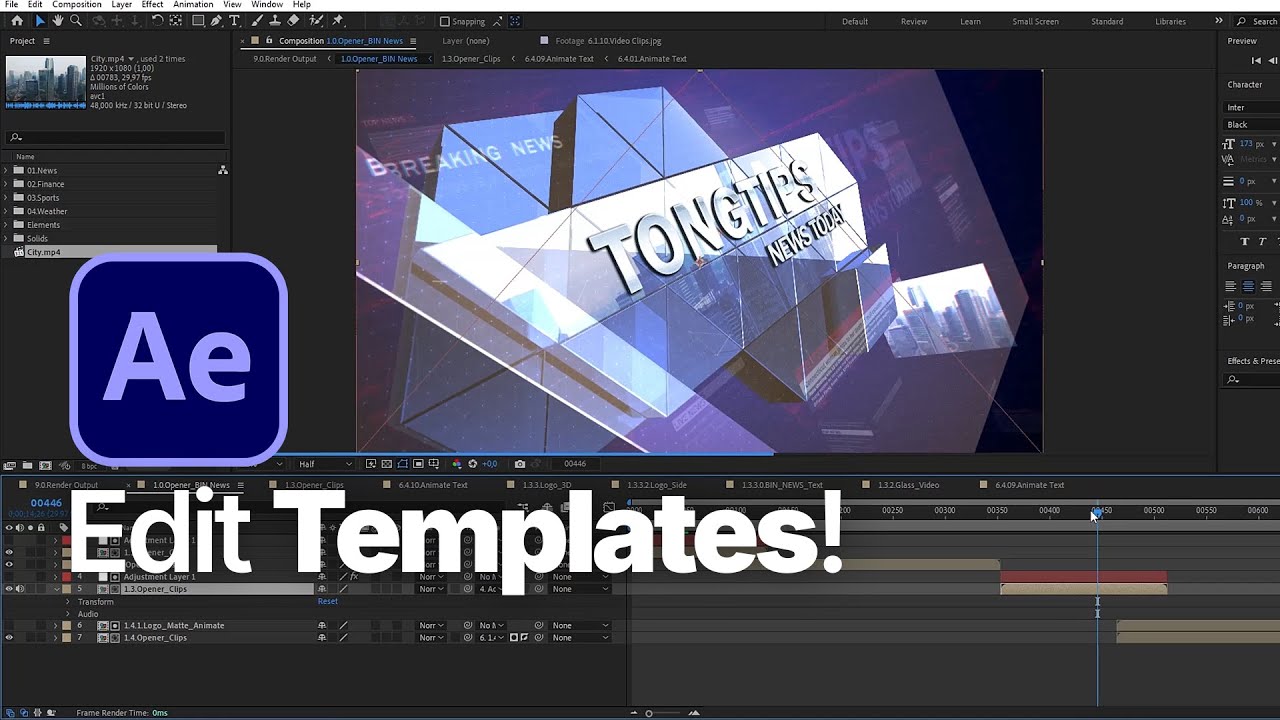Image resolution: width=1280 pixels, height=720 pixels.
Task: Open the Composition menu
Action: 77,5
